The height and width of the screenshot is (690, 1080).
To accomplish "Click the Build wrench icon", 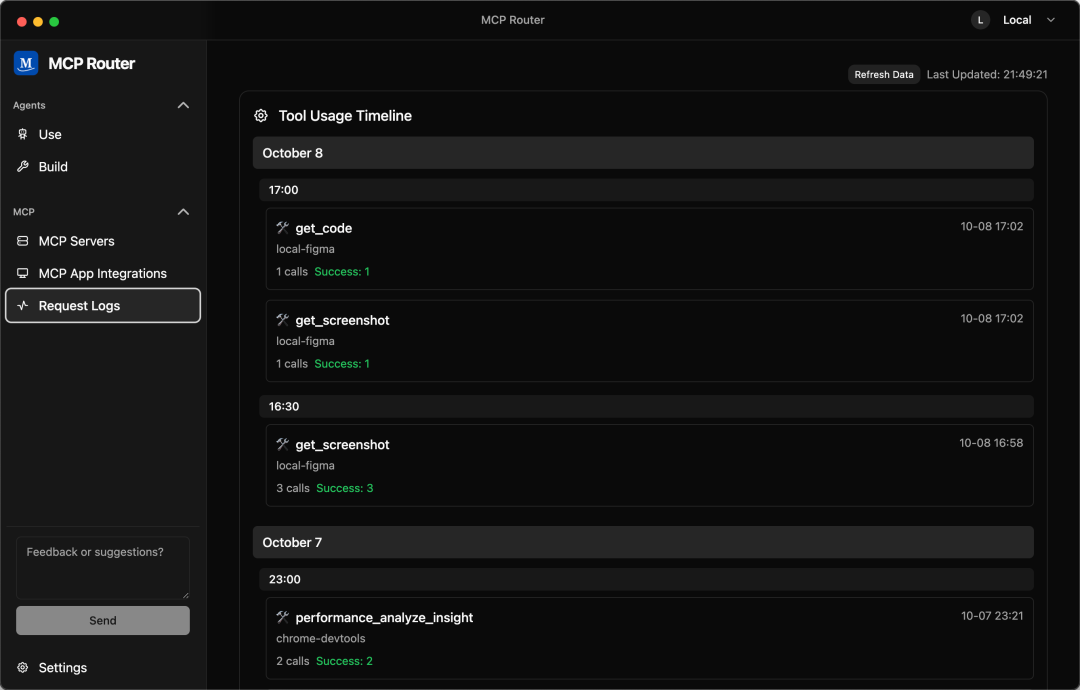I will pos(23,167).
